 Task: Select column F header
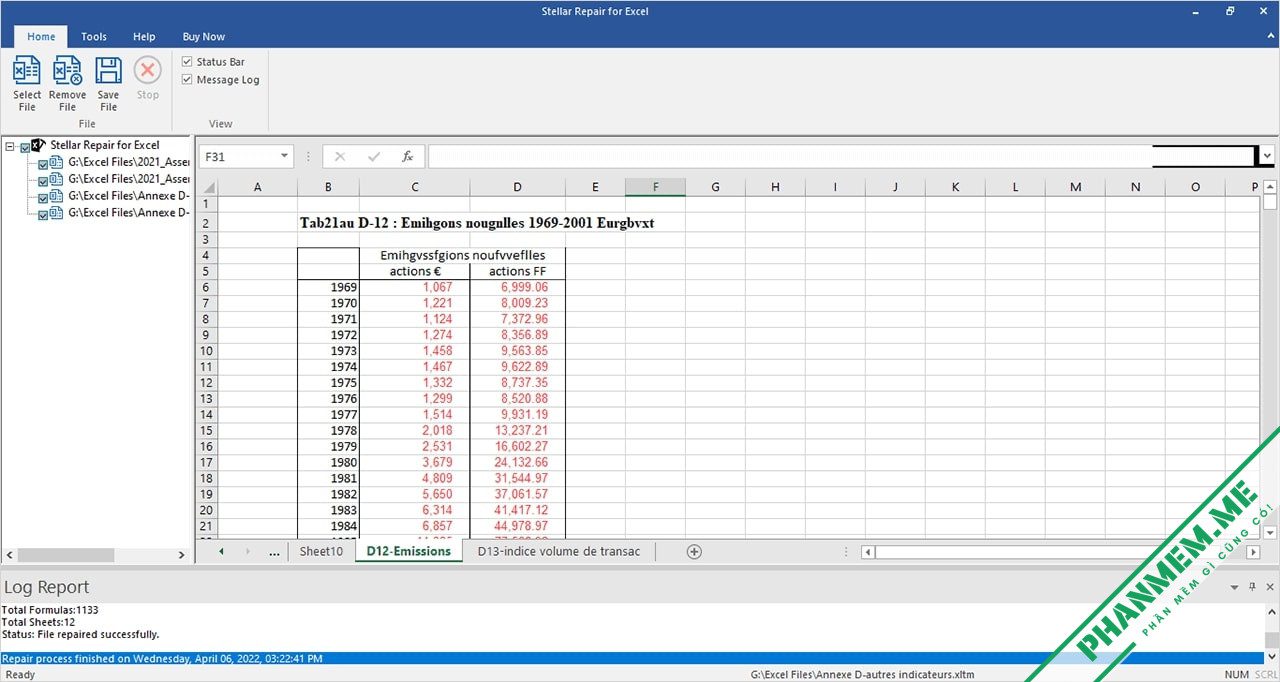point(655,187)
